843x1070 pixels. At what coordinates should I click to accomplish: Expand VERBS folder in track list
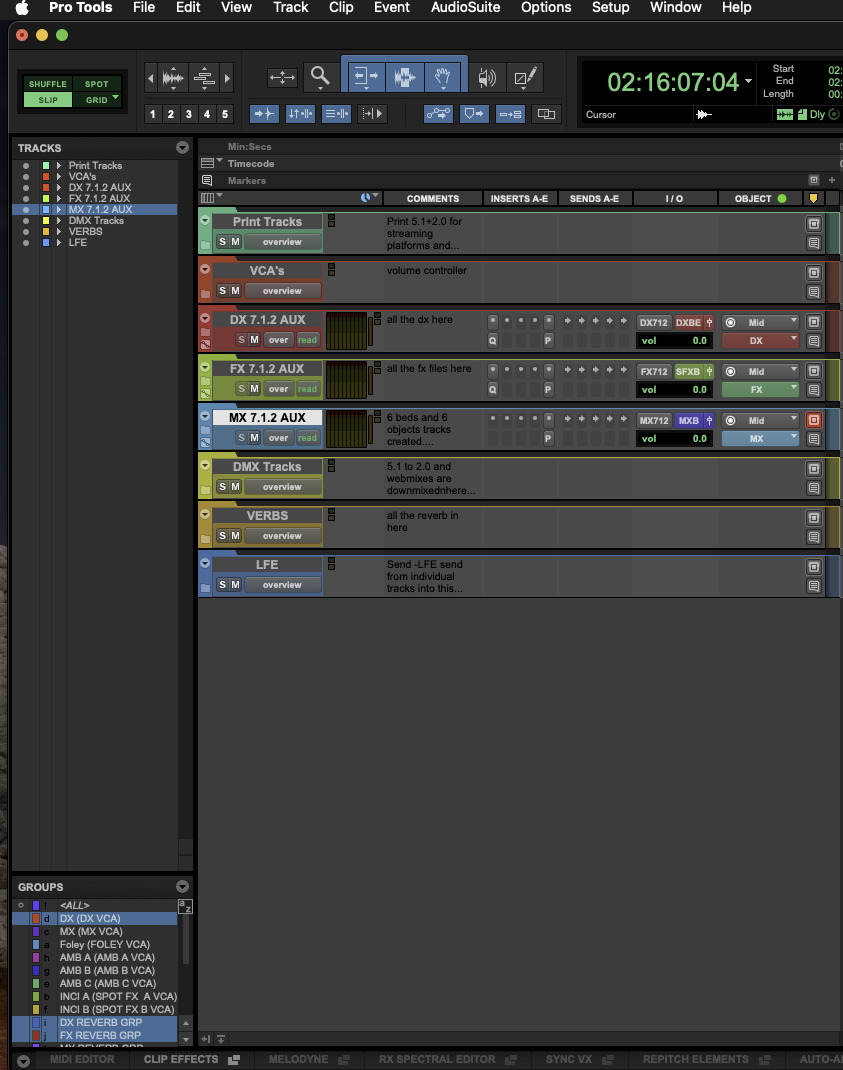point(59,231)
